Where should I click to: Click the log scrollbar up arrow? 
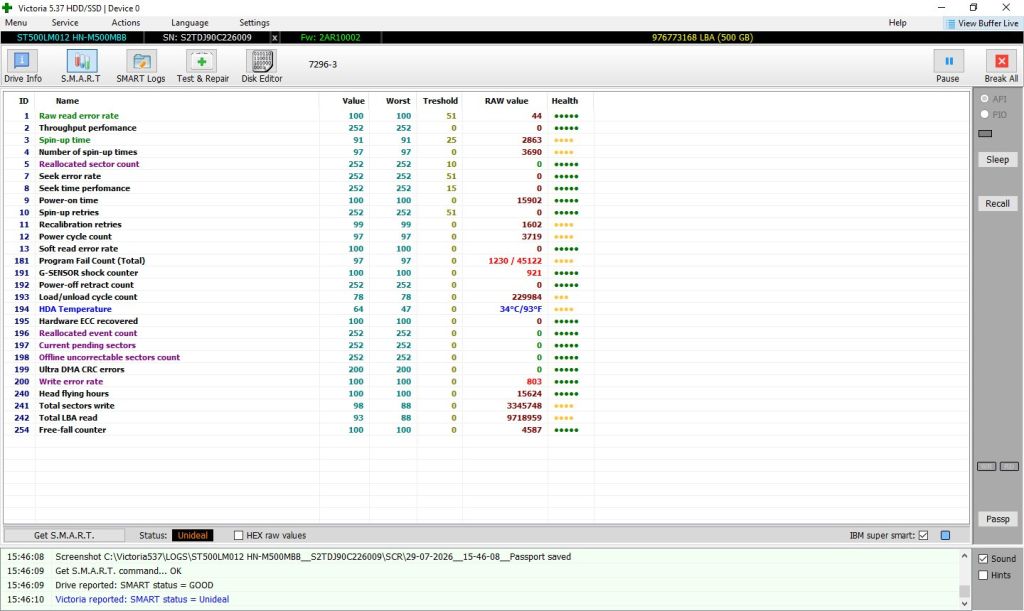click(x=964, y=556)
